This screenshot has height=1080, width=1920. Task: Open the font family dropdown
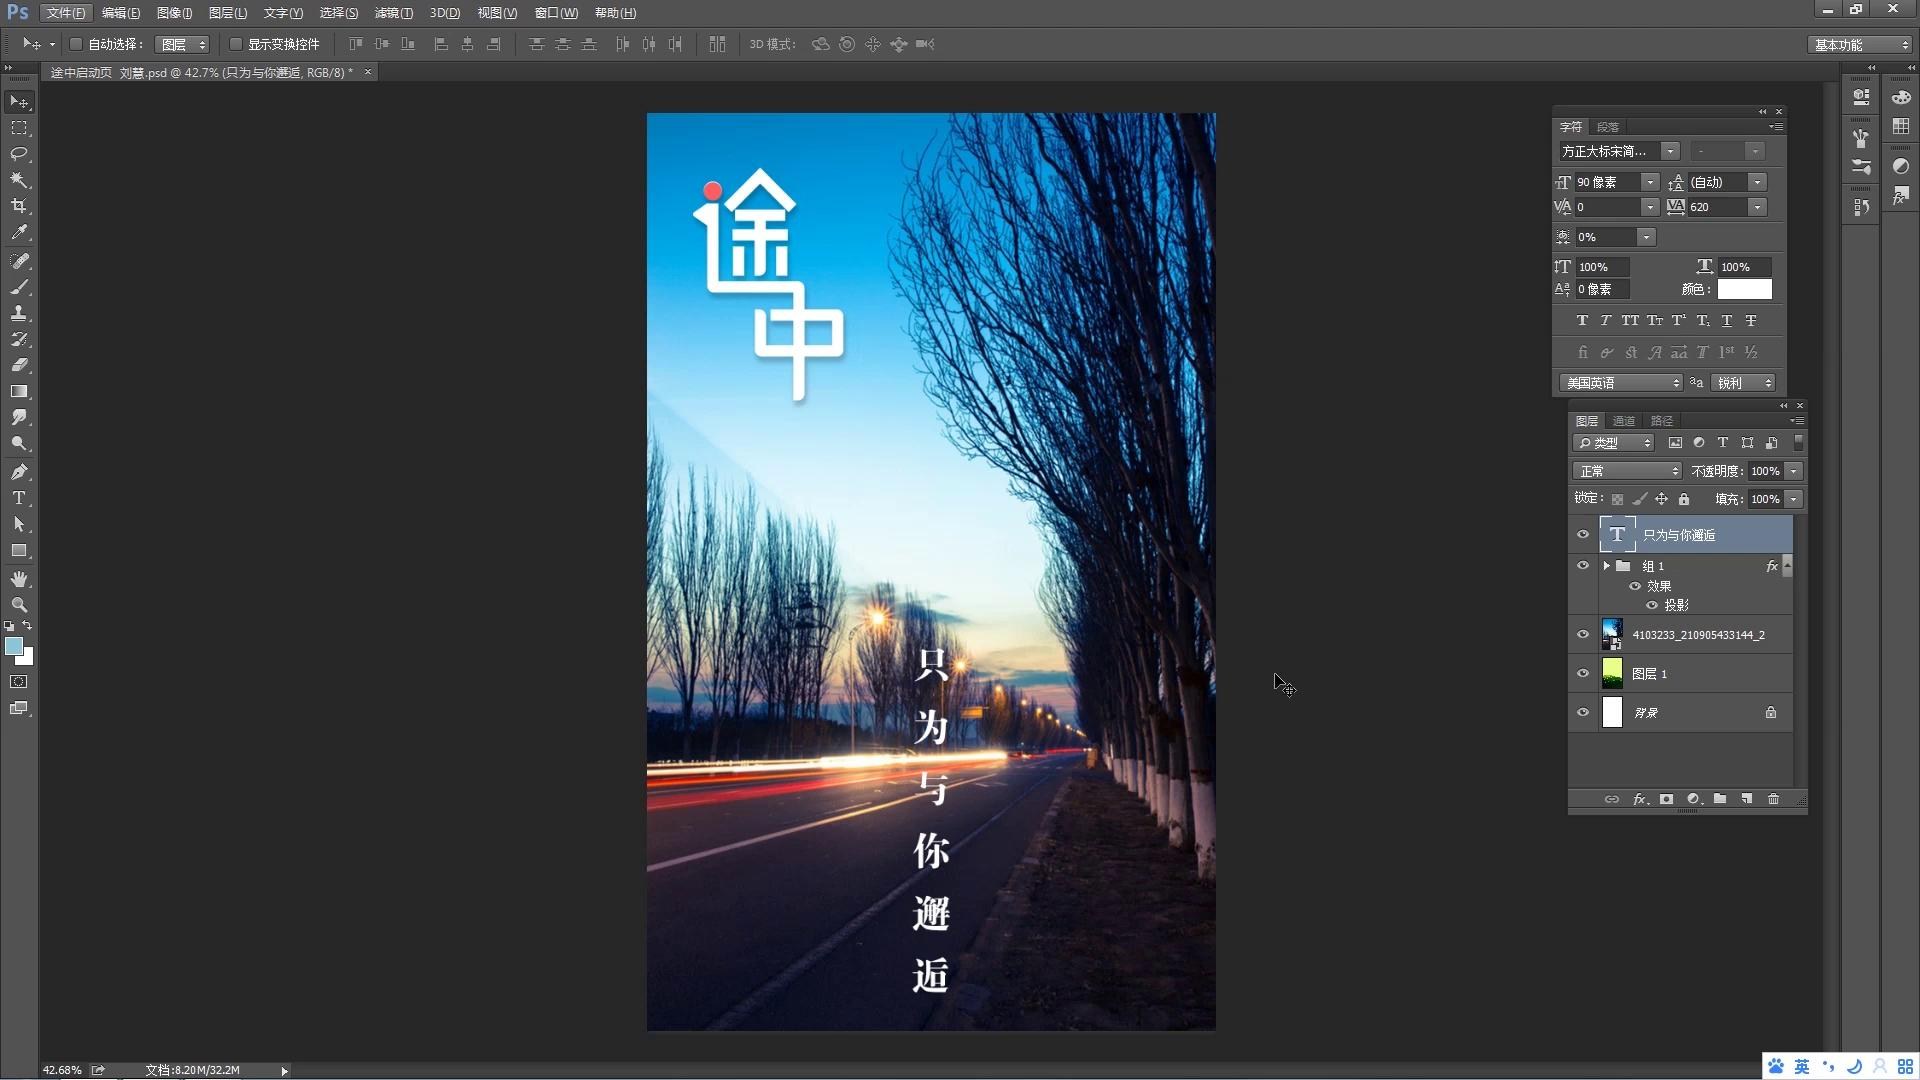1669,151
